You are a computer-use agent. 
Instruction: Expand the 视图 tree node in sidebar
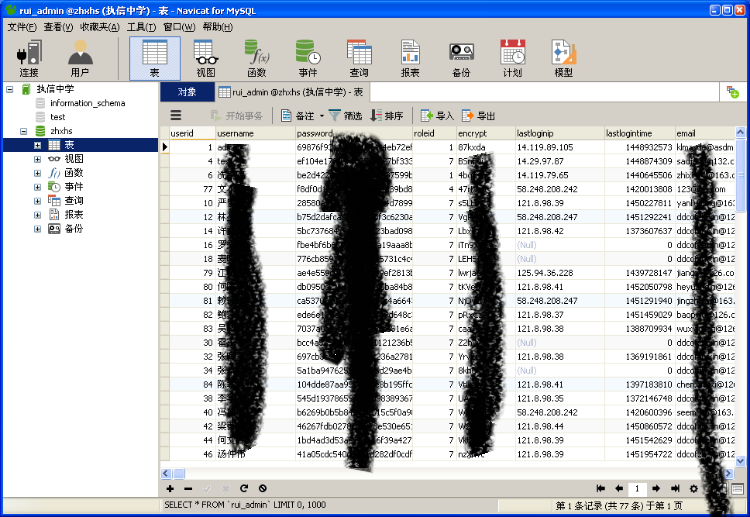coord(38,159)
